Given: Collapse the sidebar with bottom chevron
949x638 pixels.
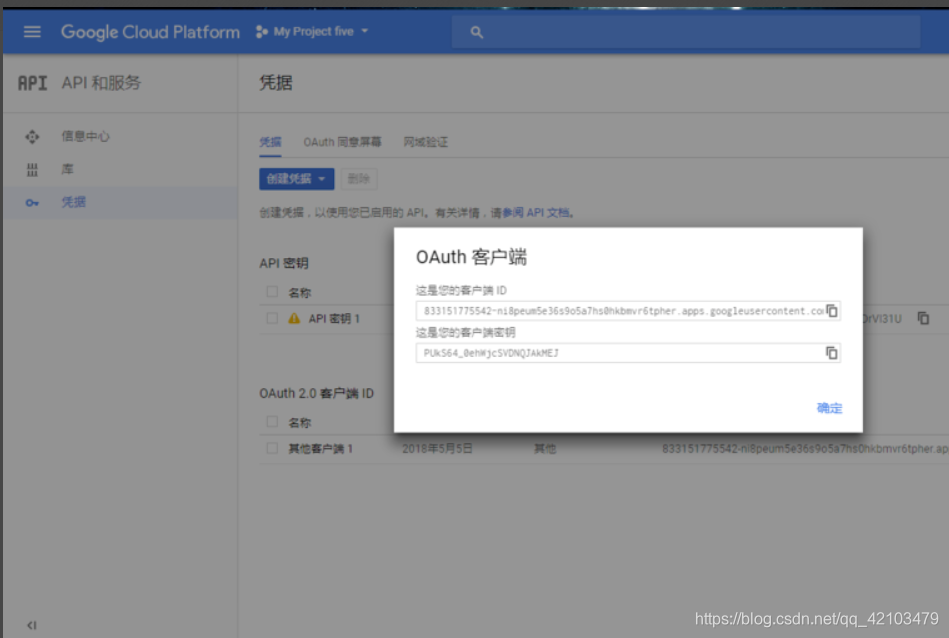Looking at the screenshot, I should pyautogui.click(x=31, y=624).
